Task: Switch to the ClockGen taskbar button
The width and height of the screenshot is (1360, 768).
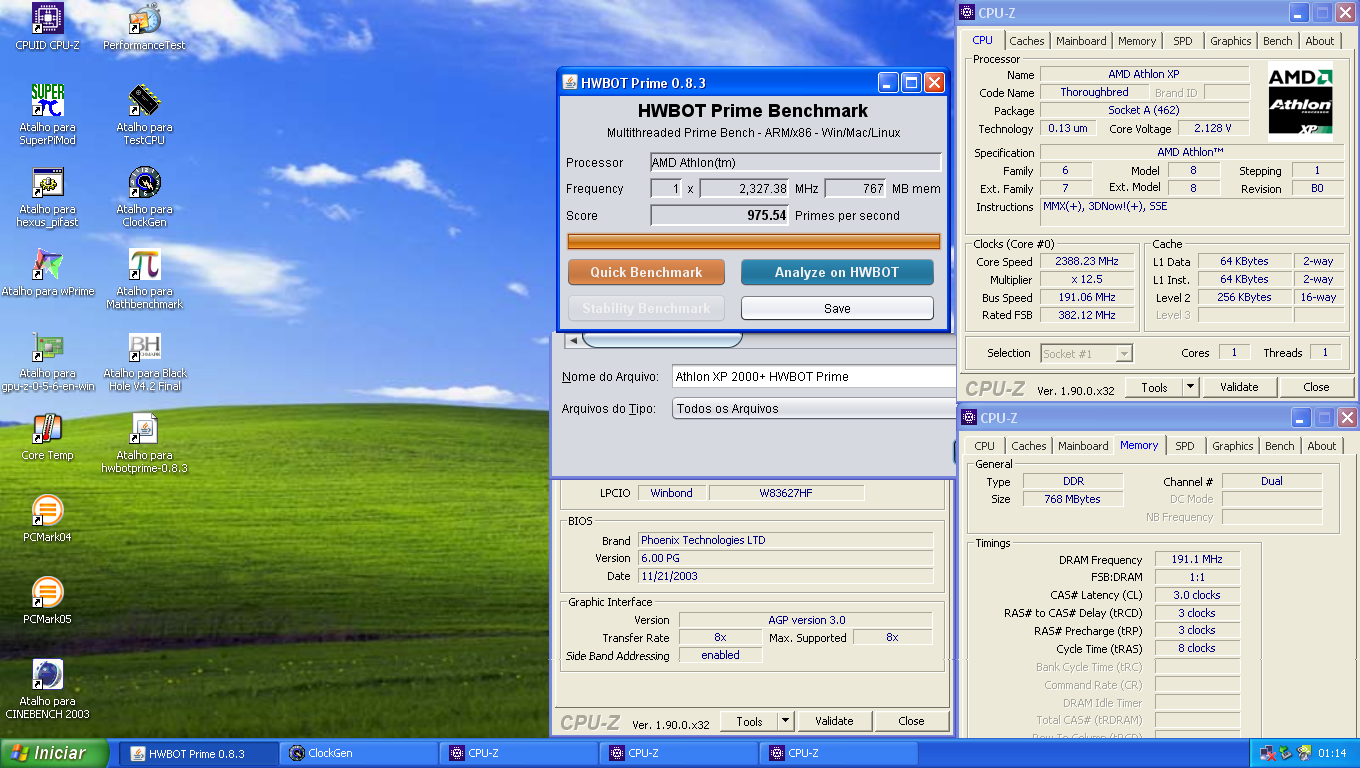Action: 357,753
